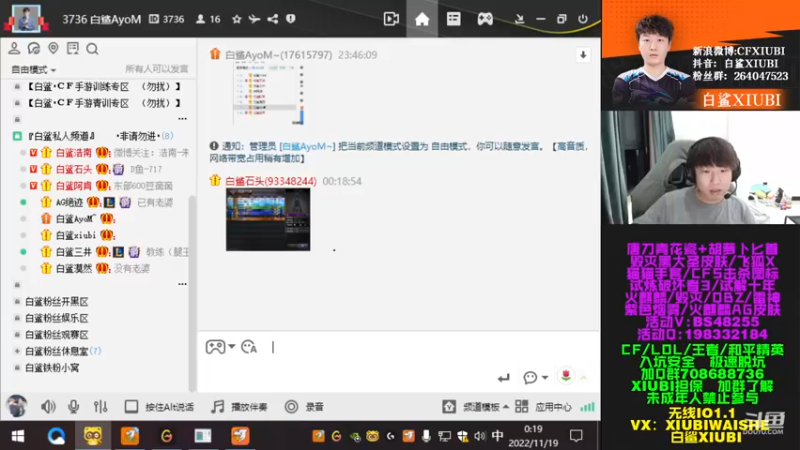Viewport: 800px width, 450px height.
Task: Open the channel avatar in title bar
Action: click(x=26, y=19)
